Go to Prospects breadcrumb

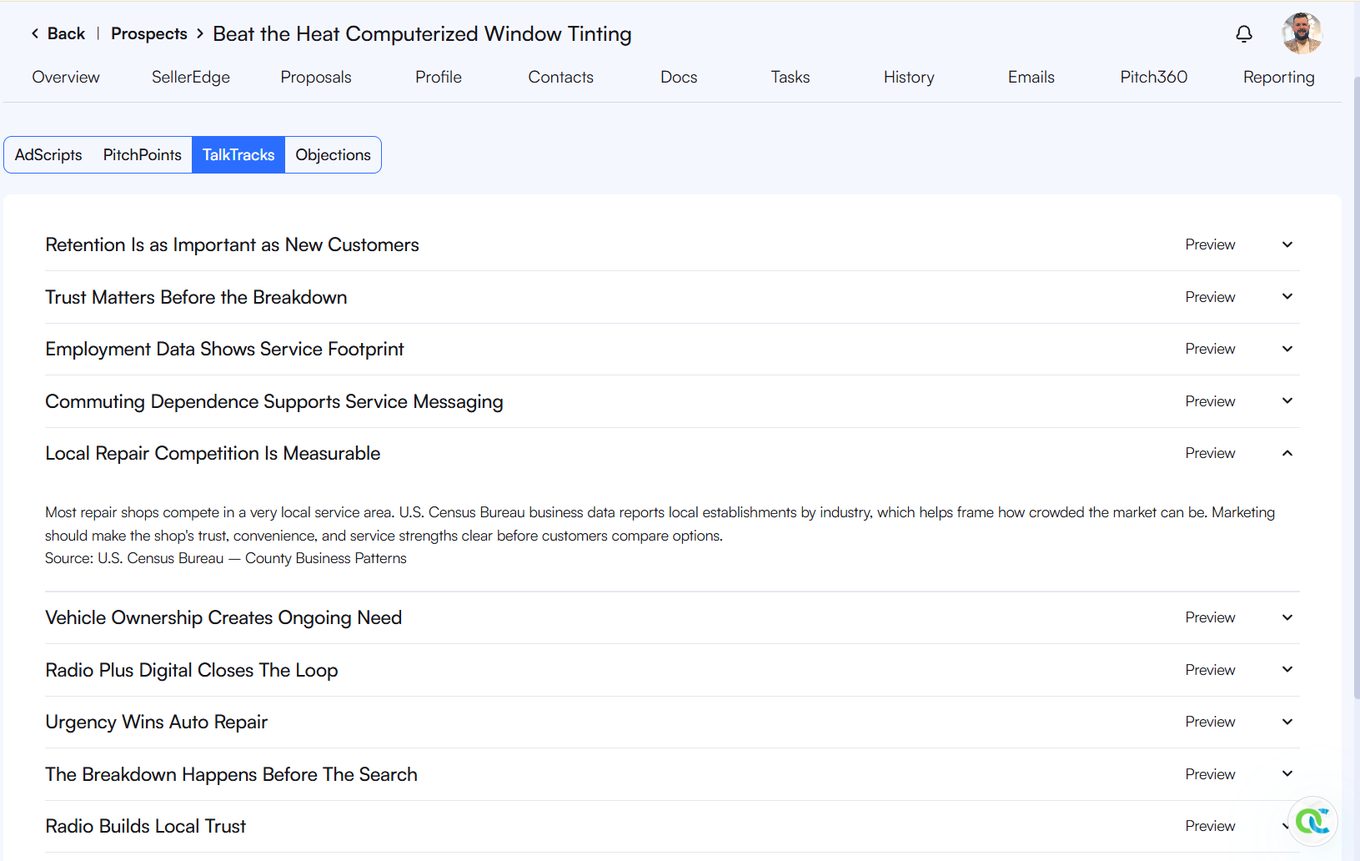pos(149,33)
